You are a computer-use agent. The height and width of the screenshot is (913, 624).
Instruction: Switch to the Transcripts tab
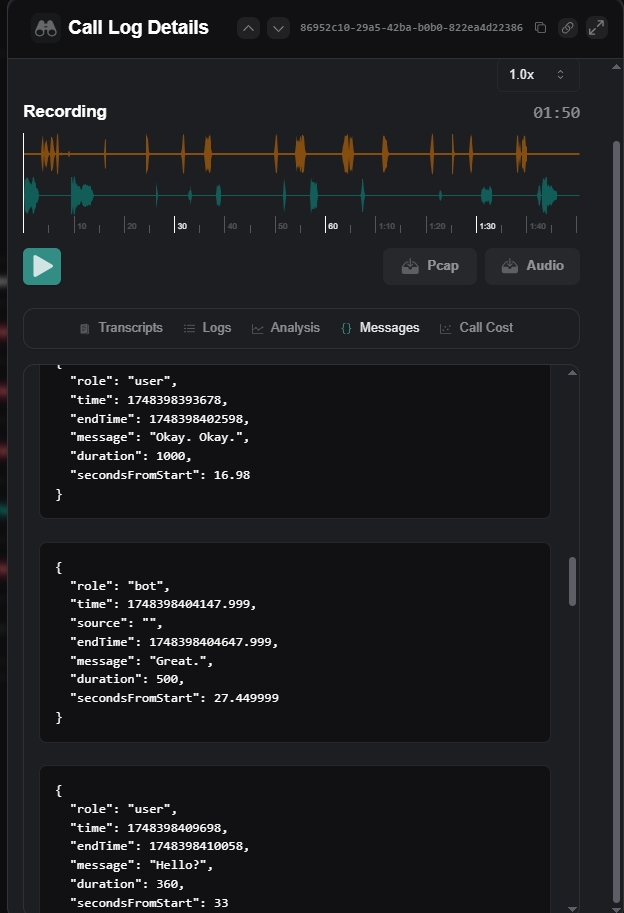(121, 328)
